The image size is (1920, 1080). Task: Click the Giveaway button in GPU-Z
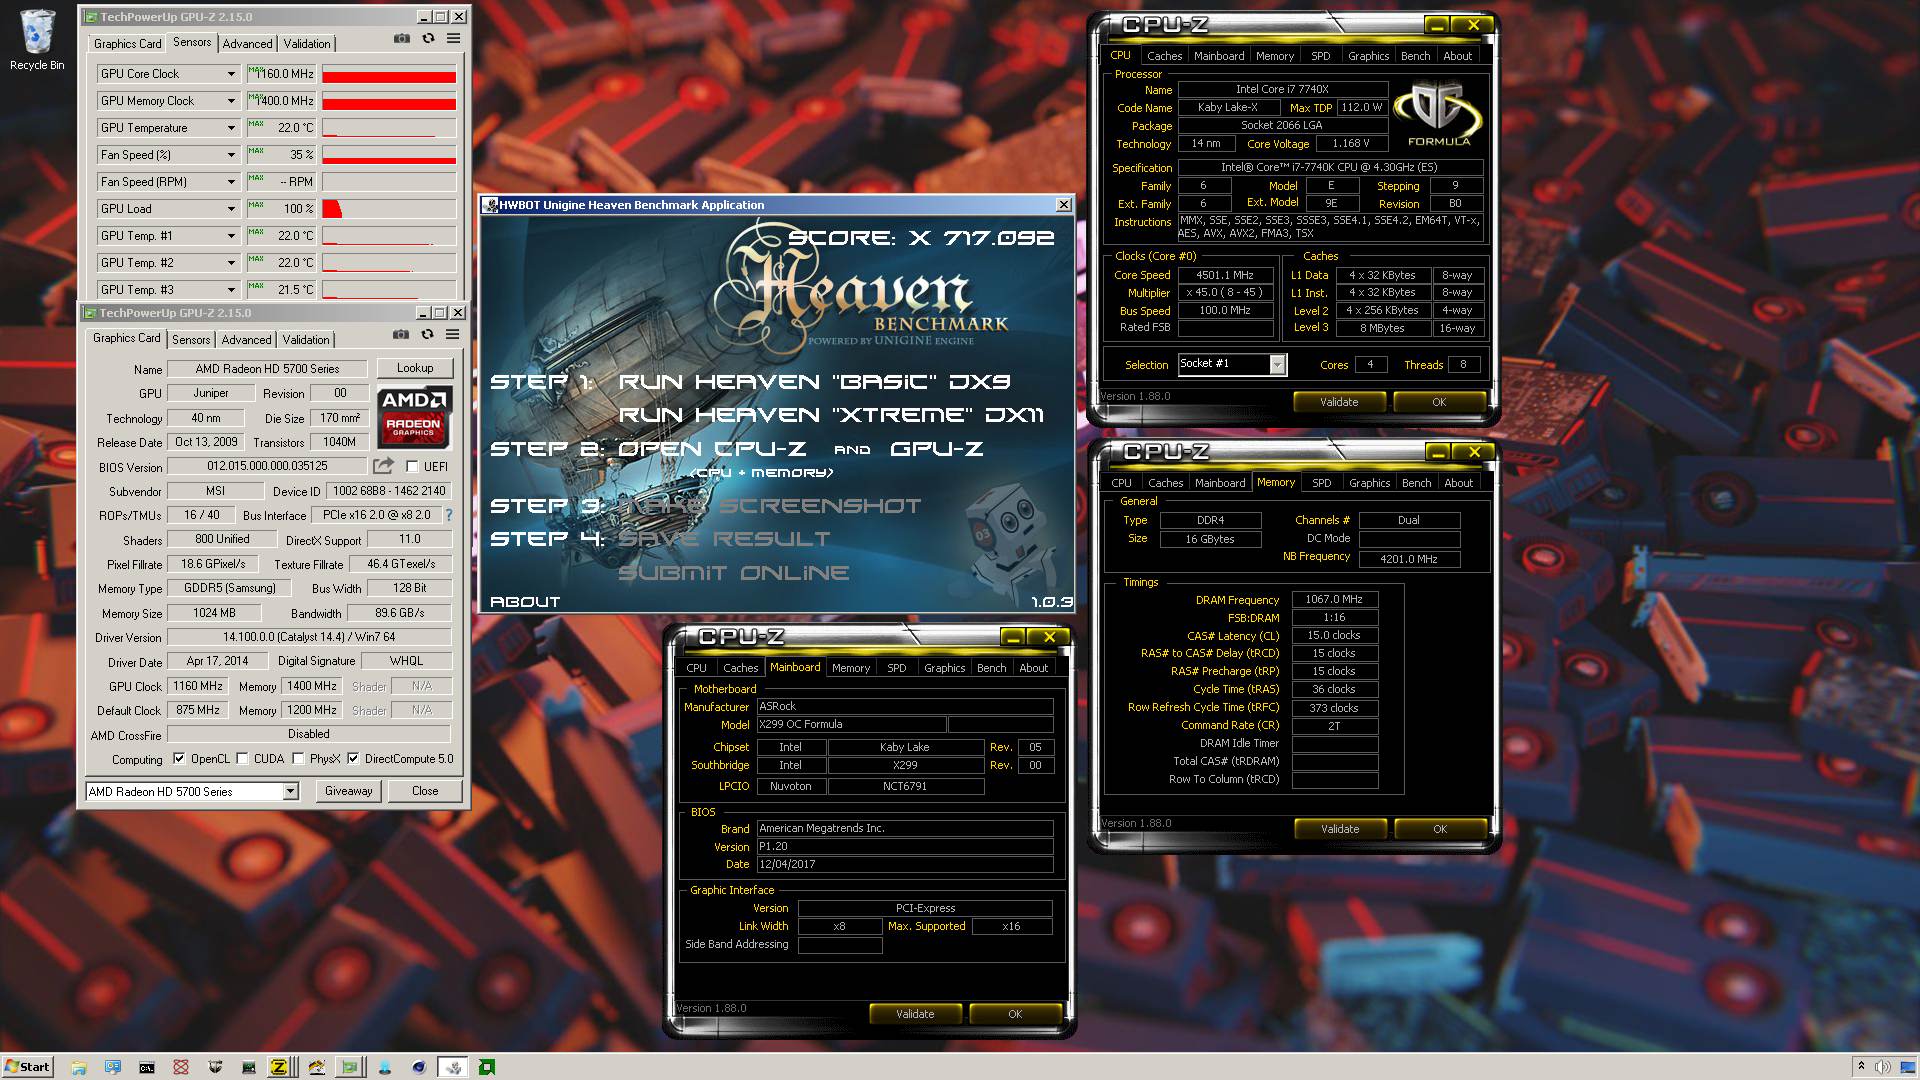pyautogui.click(x=348, y=791)
